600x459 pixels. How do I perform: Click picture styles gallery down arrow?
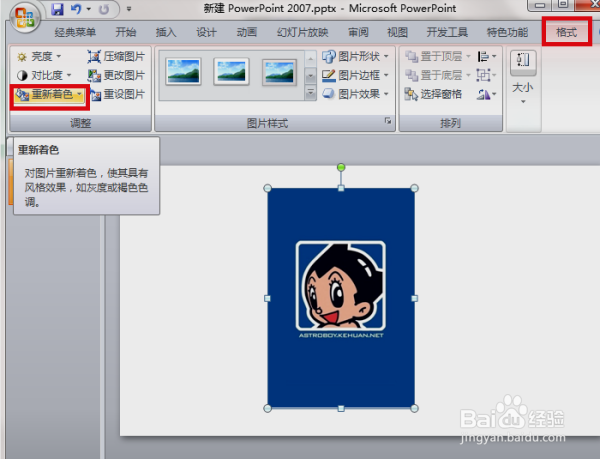(310, 76)
